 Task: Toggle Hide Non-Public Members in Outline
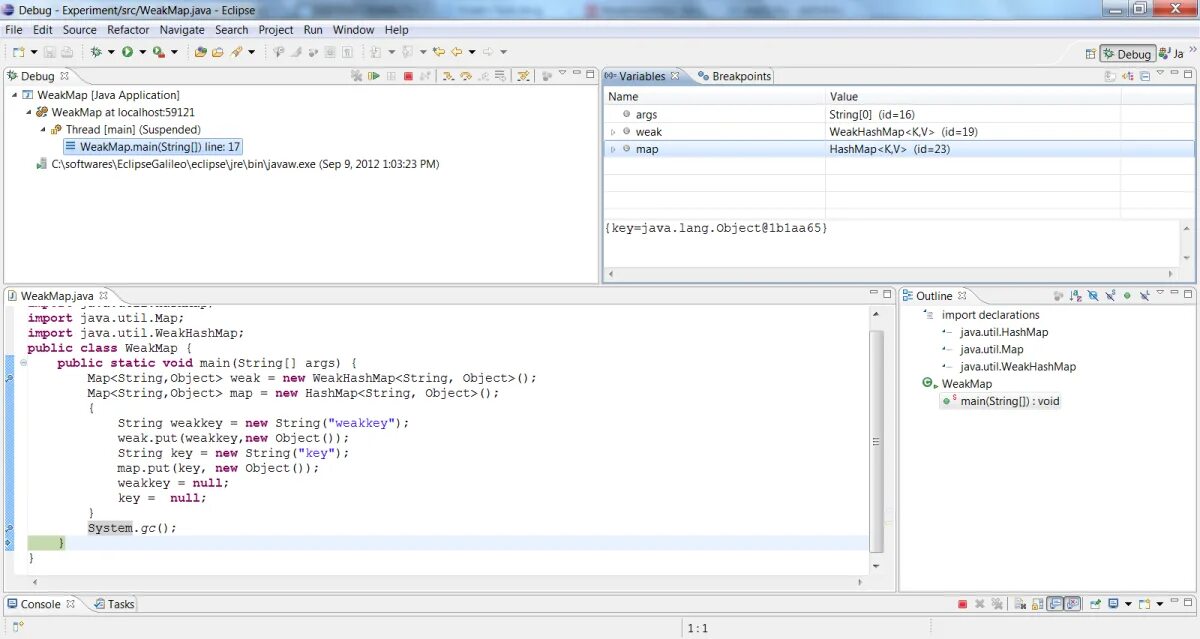[1127, 295]
